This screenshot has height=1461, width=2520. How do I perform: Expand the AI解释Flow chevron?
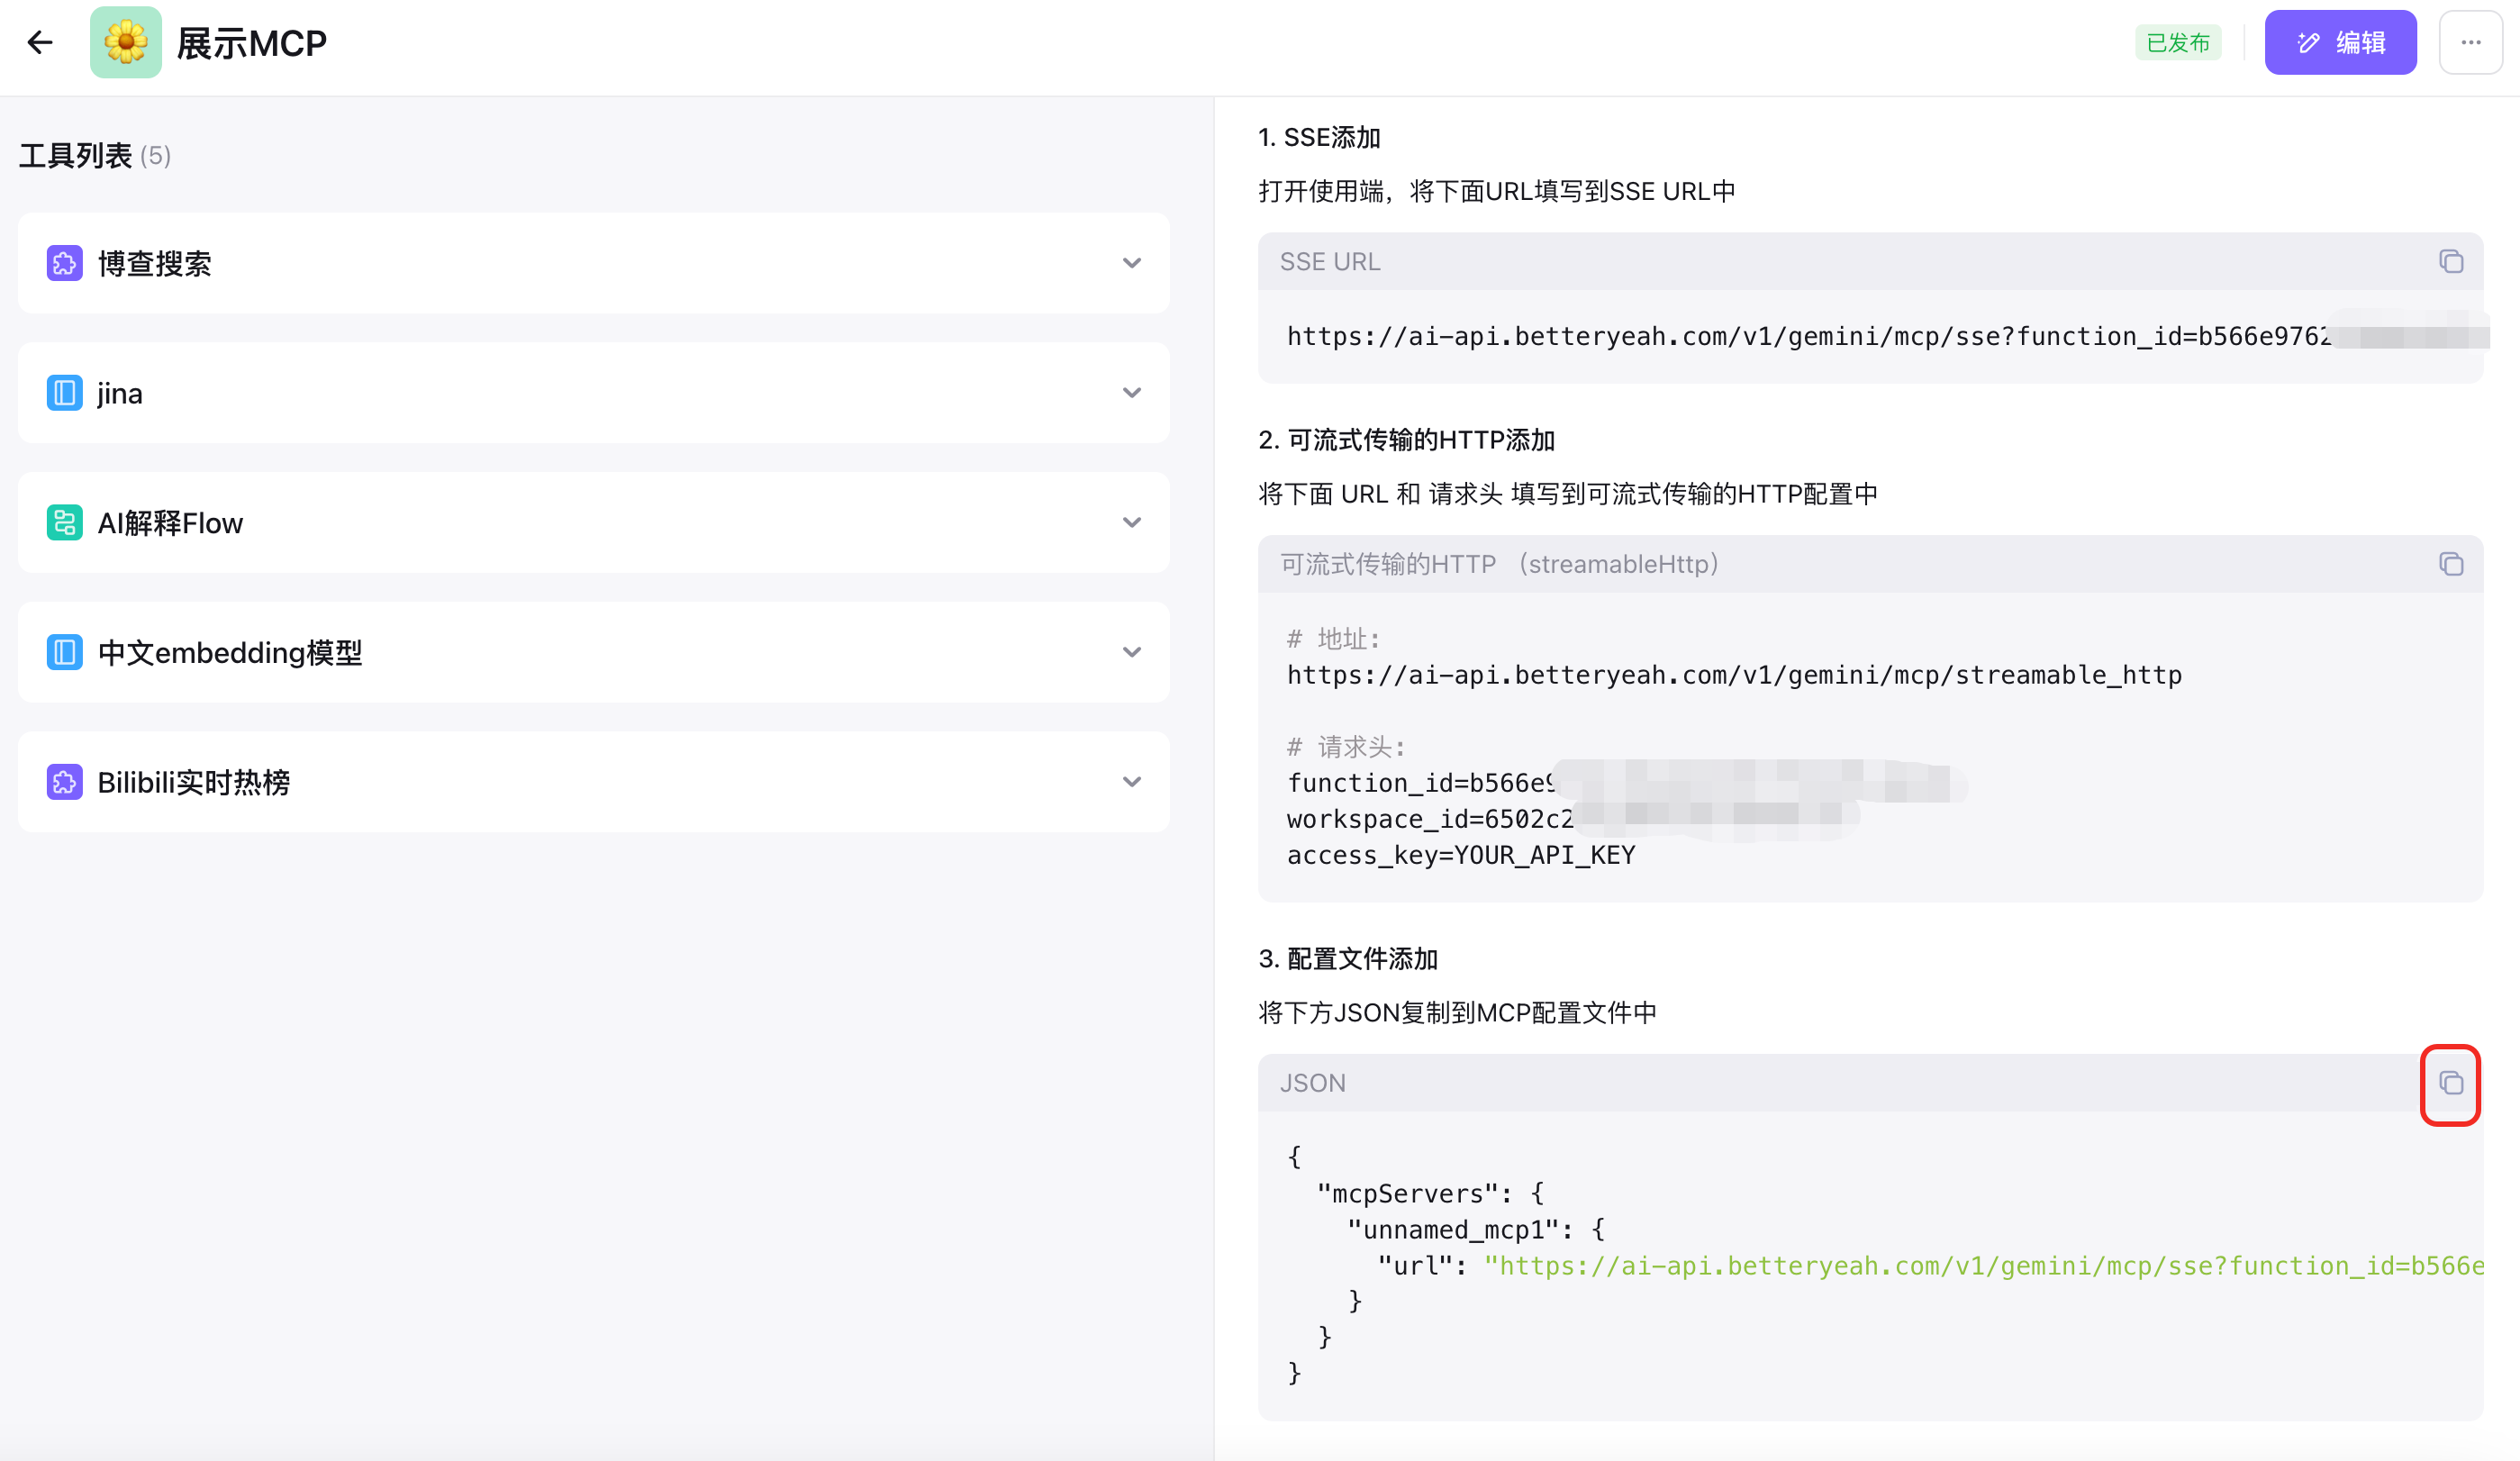(1131, 522)
